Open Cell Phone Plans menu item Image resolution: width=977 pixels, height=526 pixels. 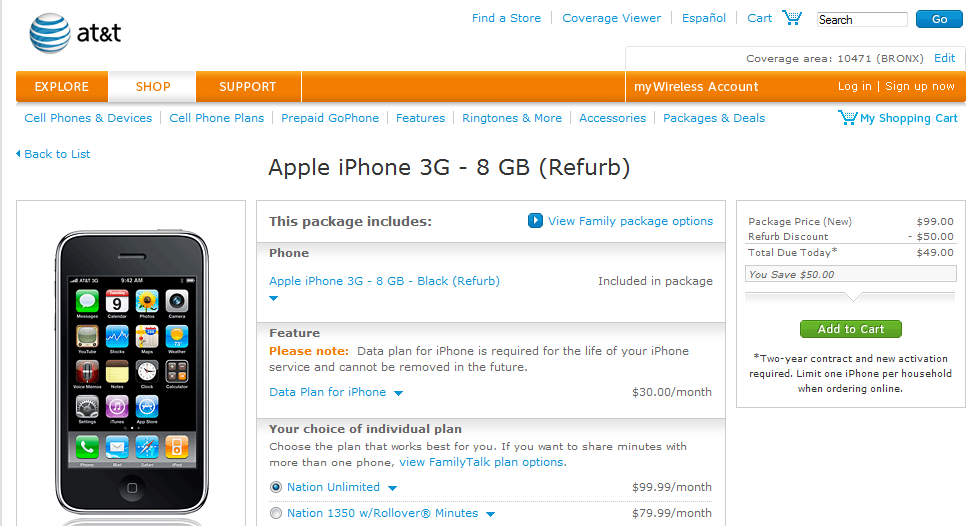(x=217, y=118)
